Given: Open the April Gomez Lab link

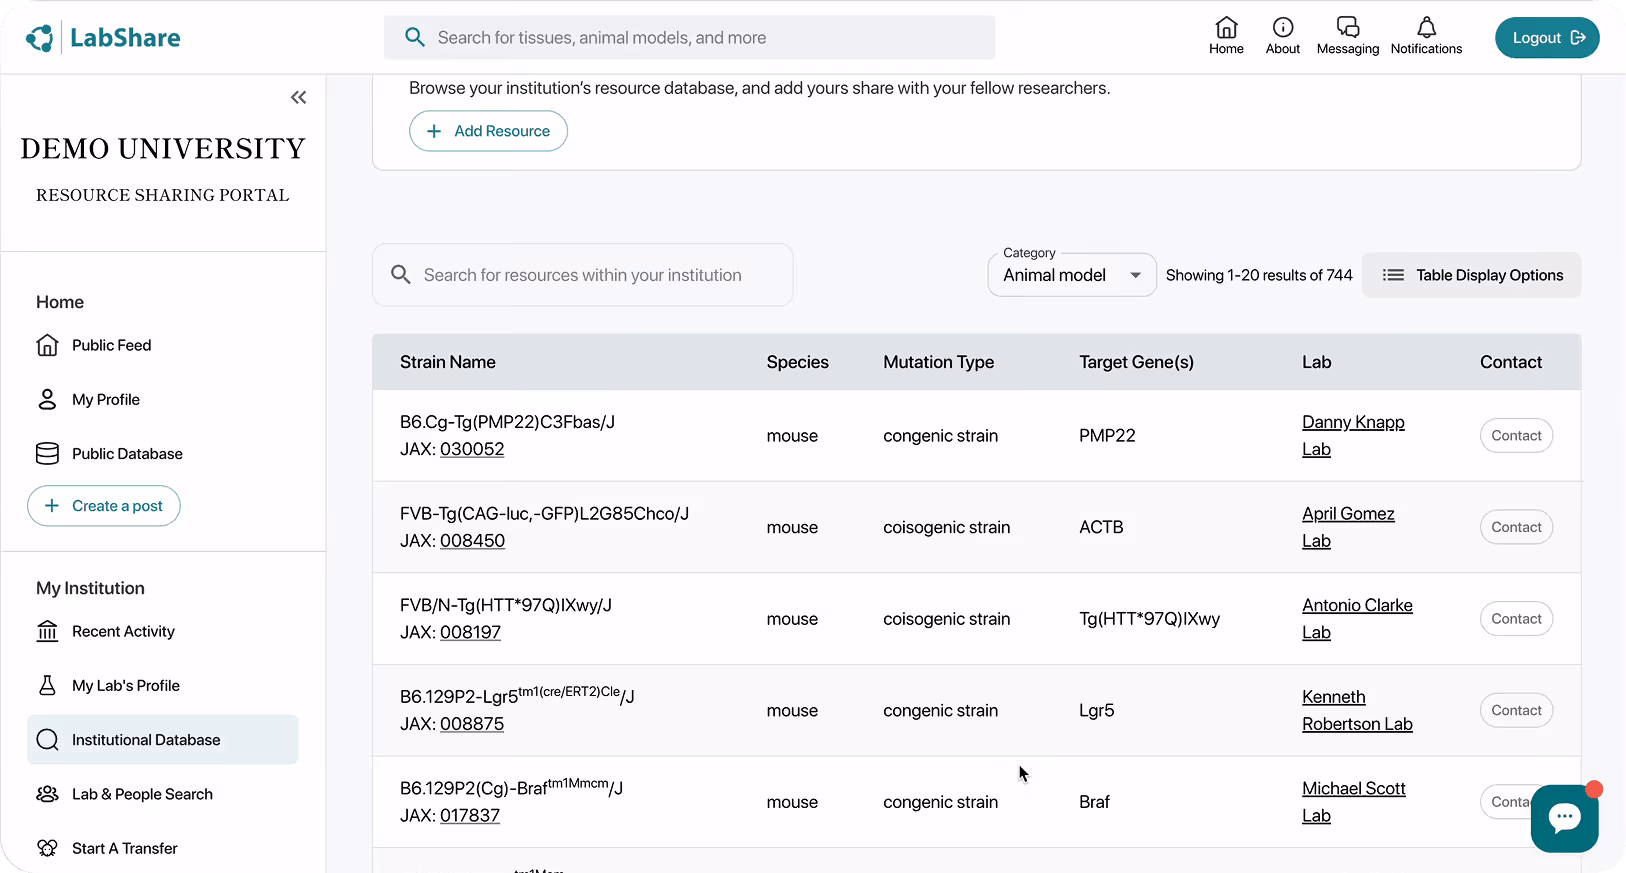Looking at the screenshot, I should click(x=1348, y=527).
